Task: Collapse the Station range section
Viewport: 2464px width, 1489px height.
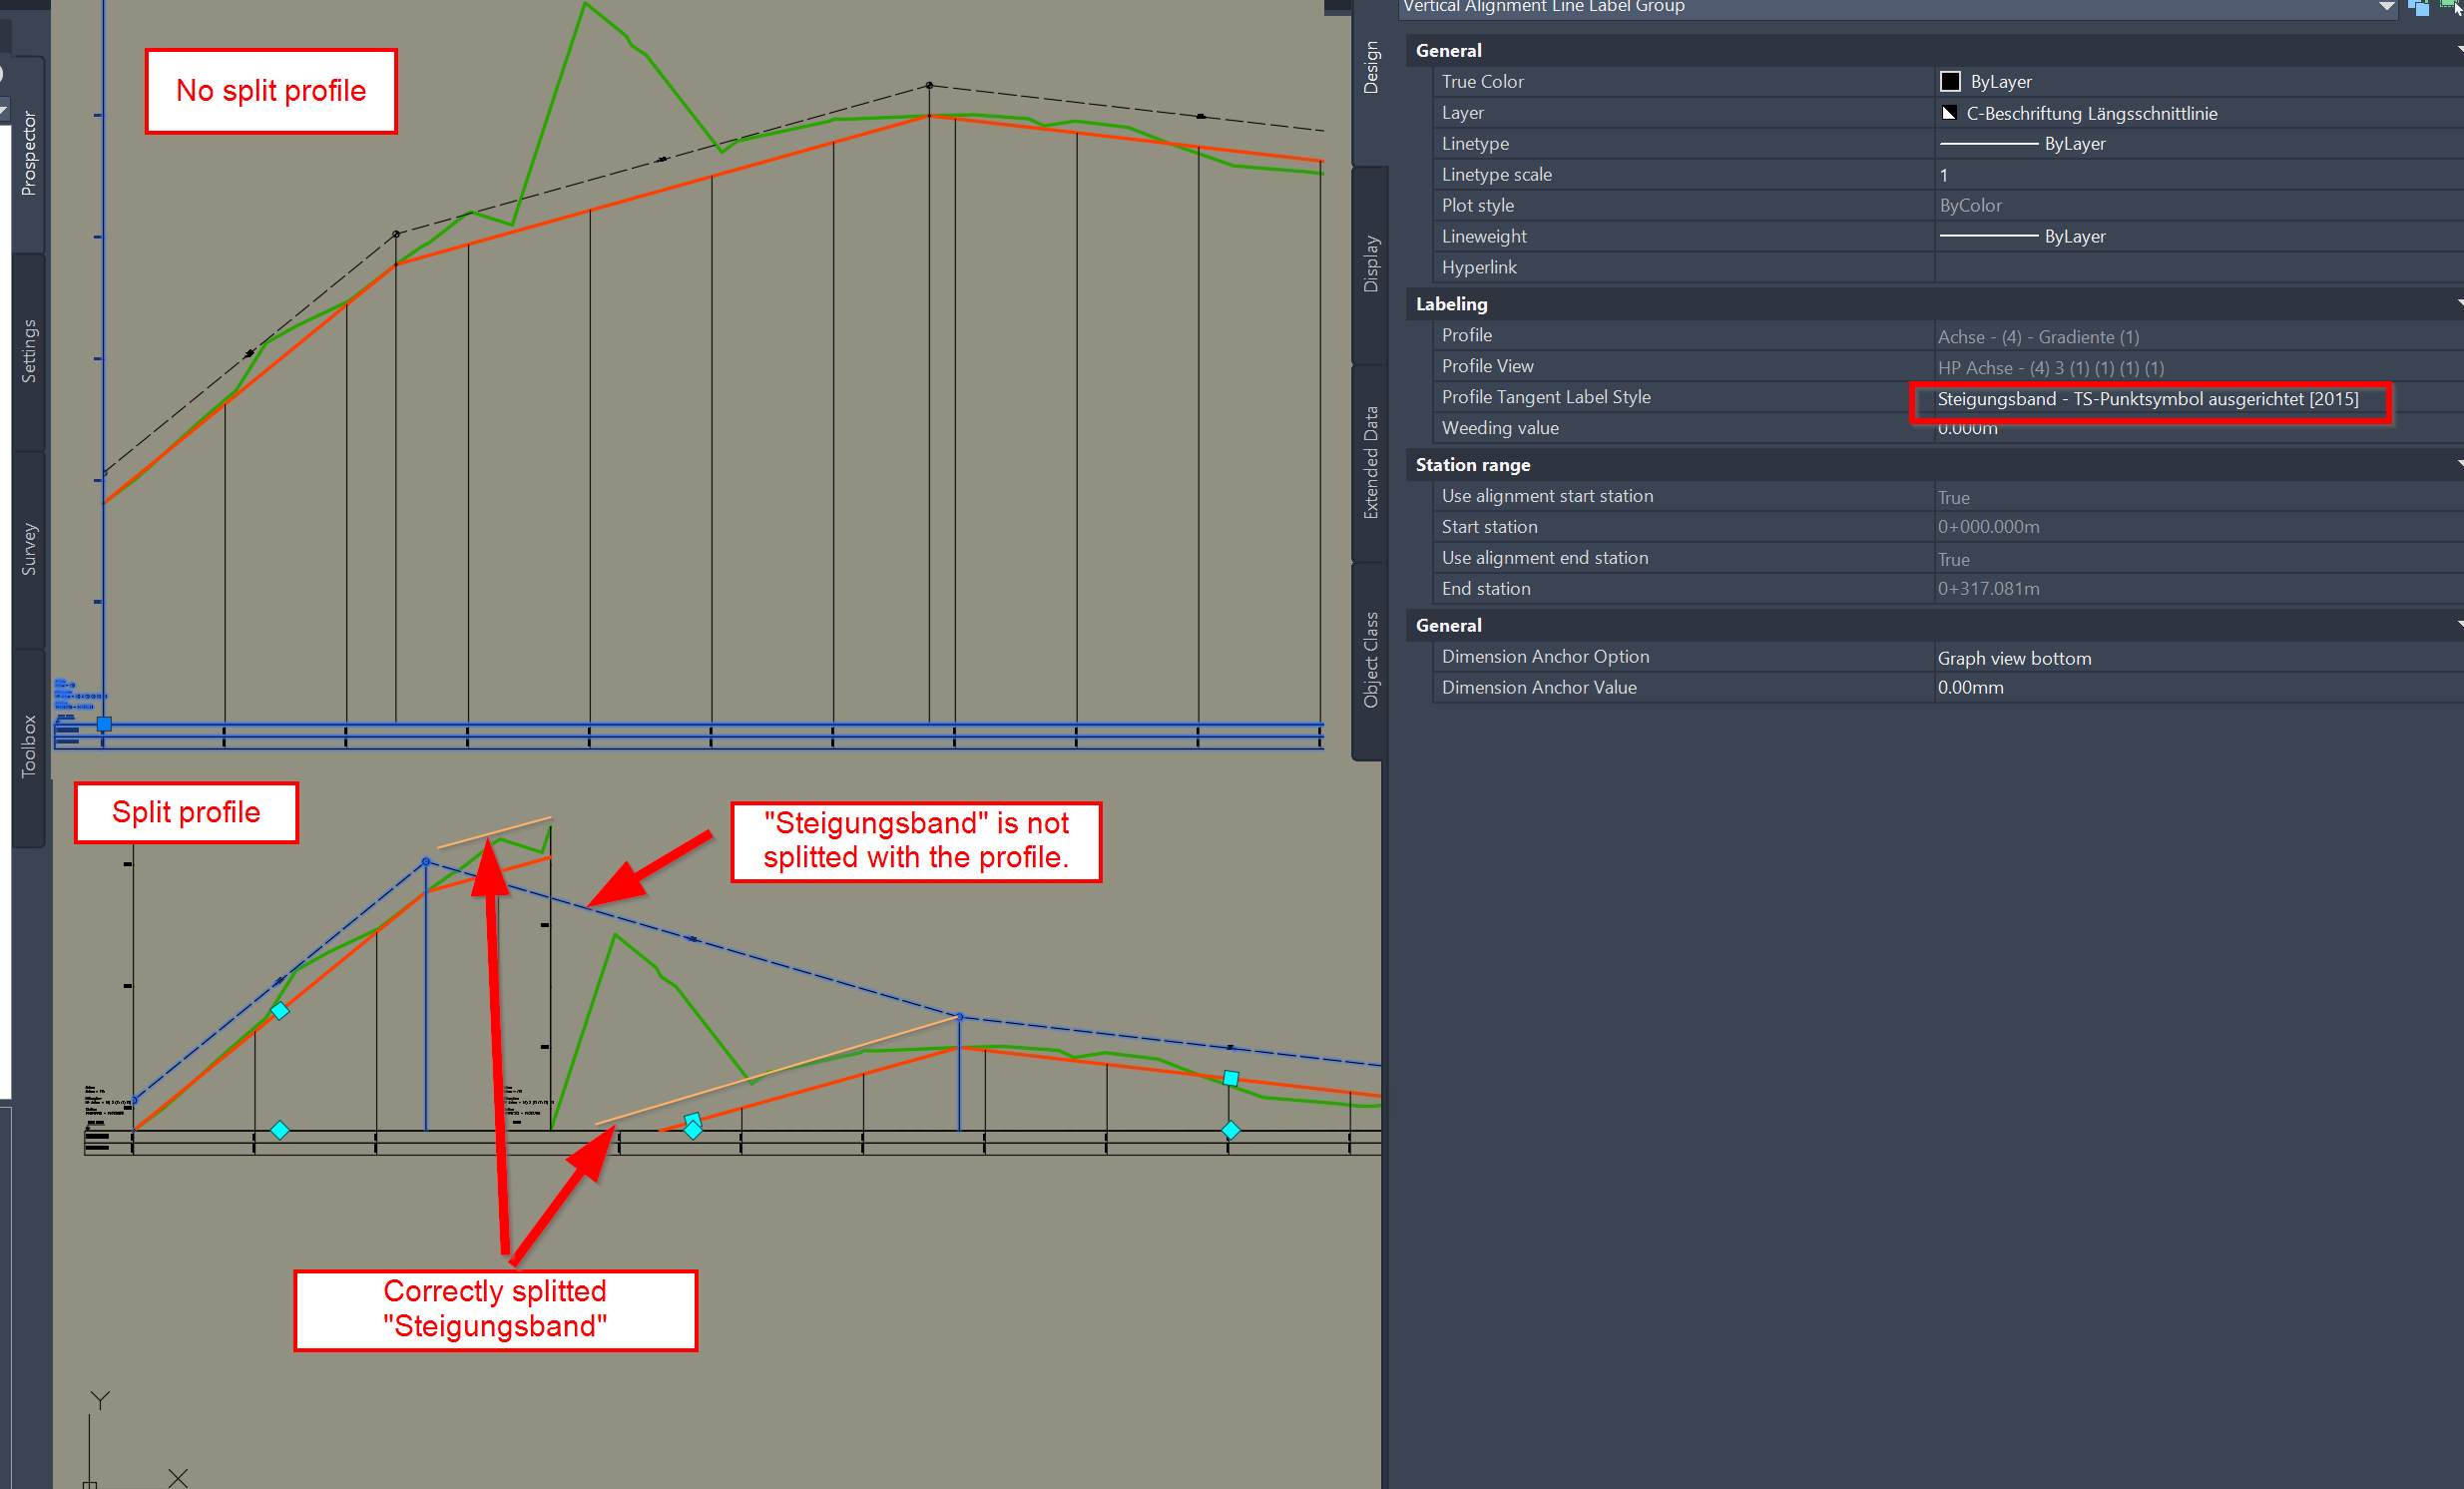Action: (2458, 464)
